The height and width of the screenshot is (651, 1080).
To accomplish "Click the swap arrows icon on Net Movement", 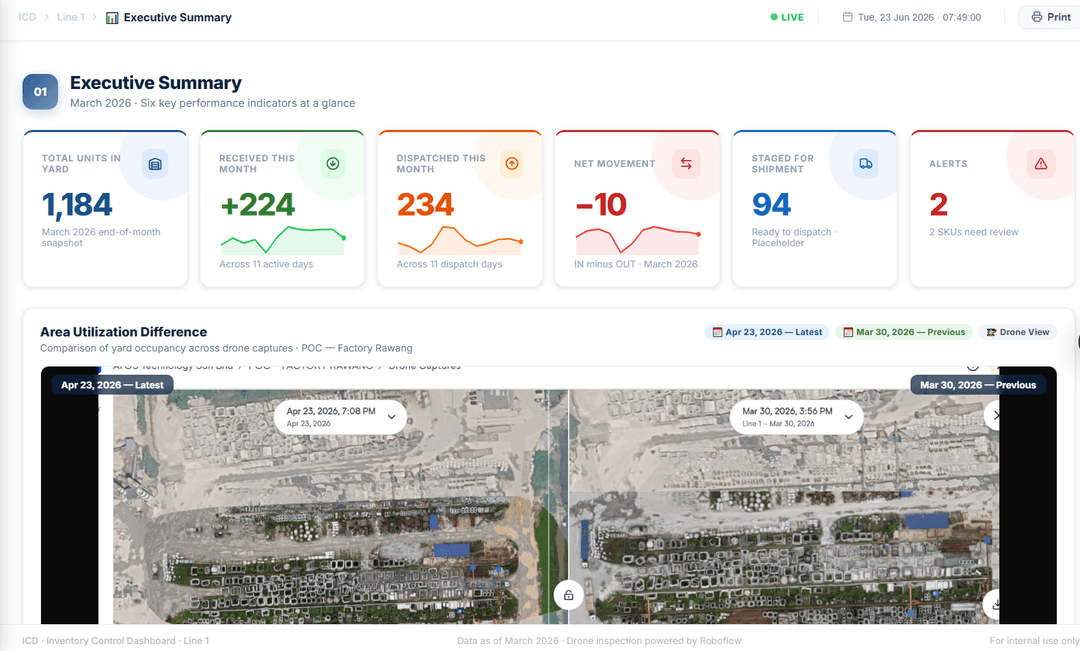I will [686, 164].
